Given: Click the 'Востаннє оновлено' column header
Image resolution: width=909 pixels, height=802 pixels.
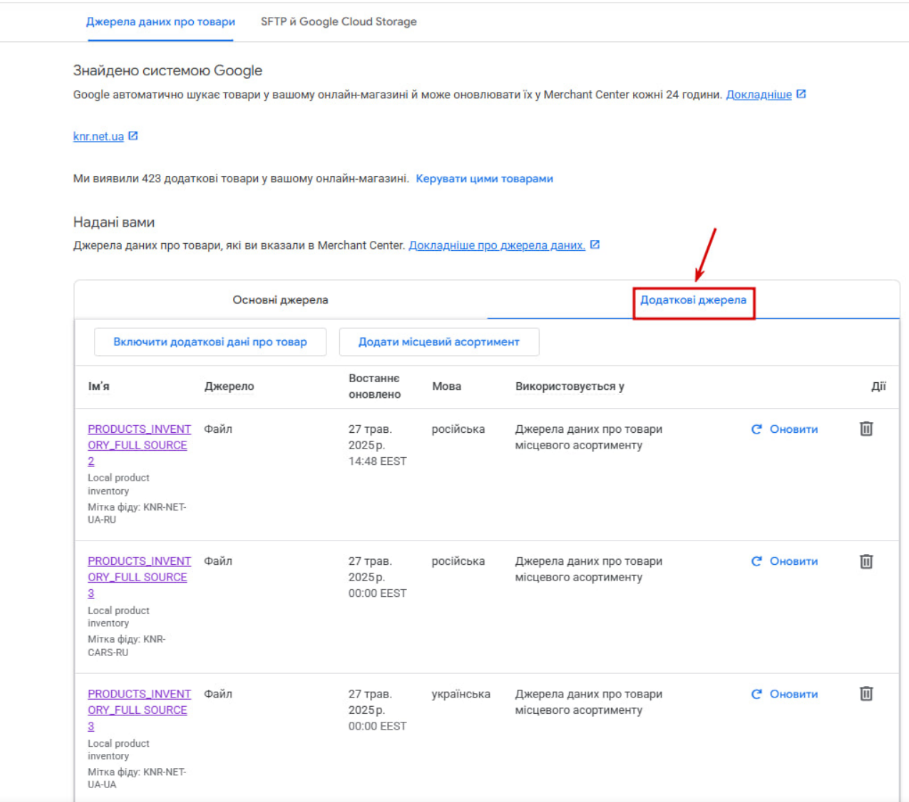Looking at the screenshot, I should coord(374,386).
